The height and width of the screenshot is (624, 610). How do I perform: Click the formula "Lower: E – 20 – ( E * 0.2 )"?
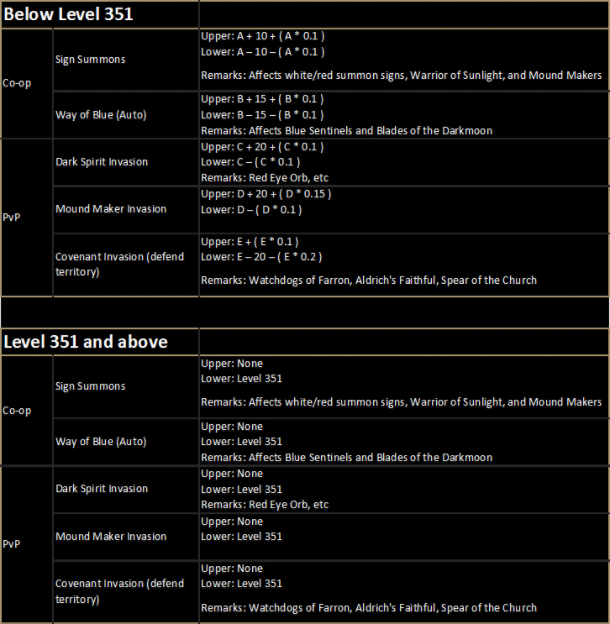pyautogui.click(x=261, y=257)
